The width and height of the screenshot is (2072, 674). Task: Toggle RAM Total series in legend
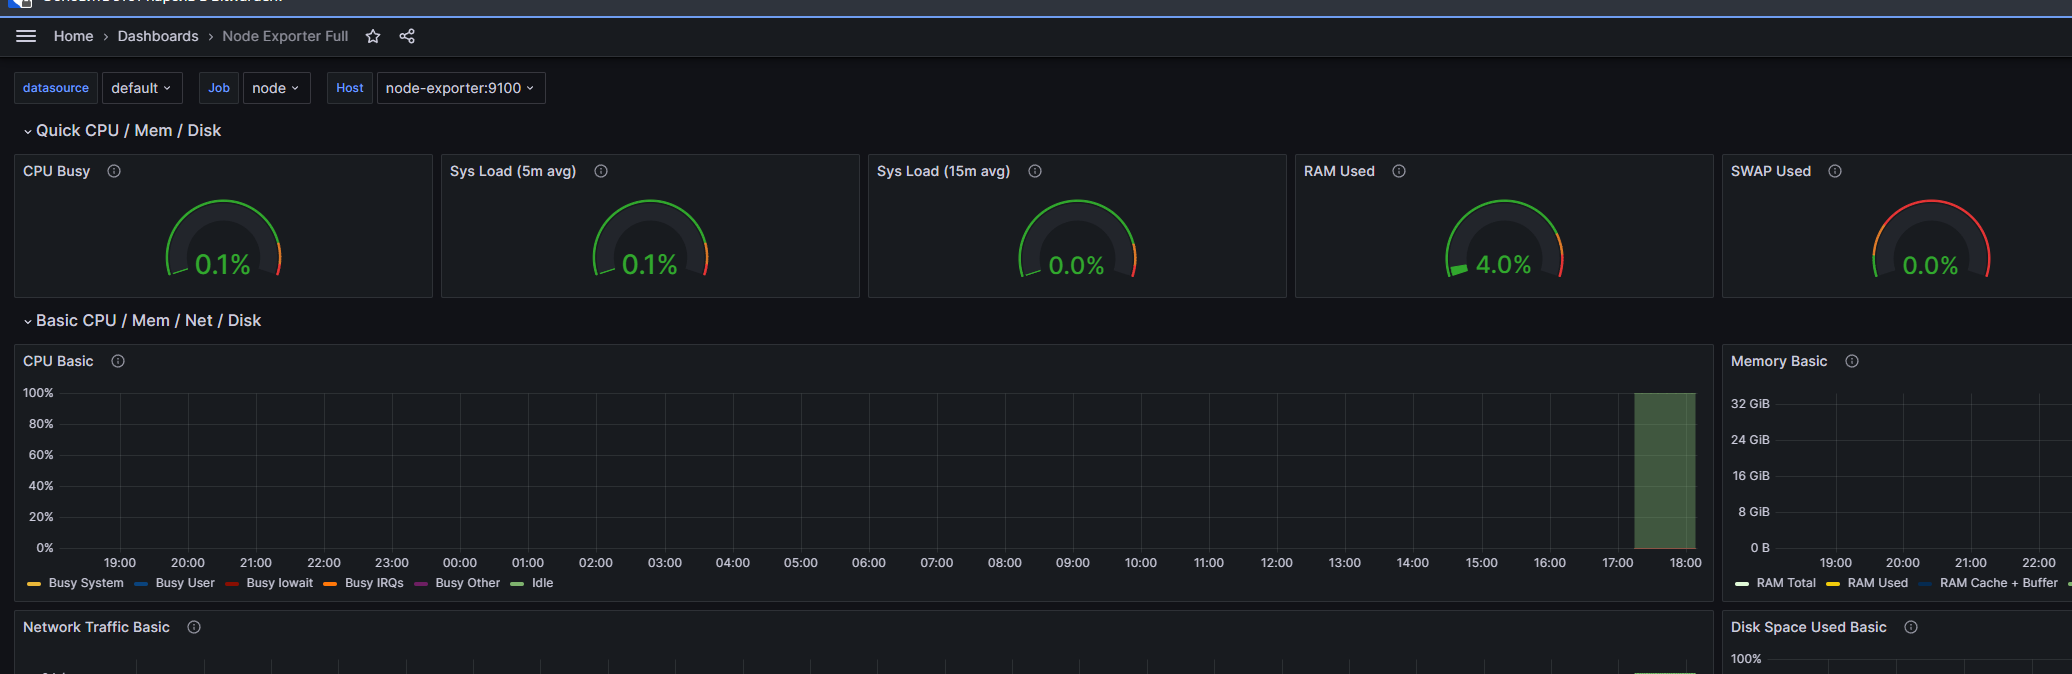pos(1785,583)
